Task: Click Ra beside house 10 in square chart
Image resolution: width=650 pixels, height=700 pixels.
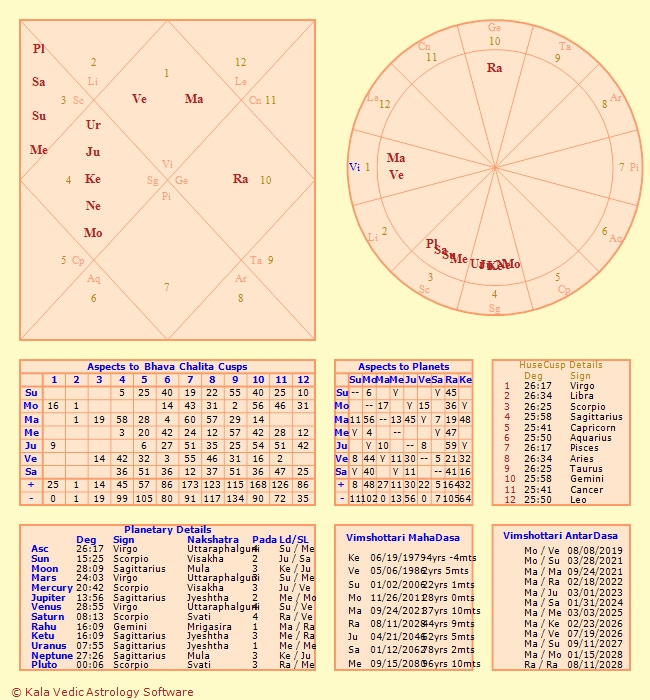Action: [240, 179]
